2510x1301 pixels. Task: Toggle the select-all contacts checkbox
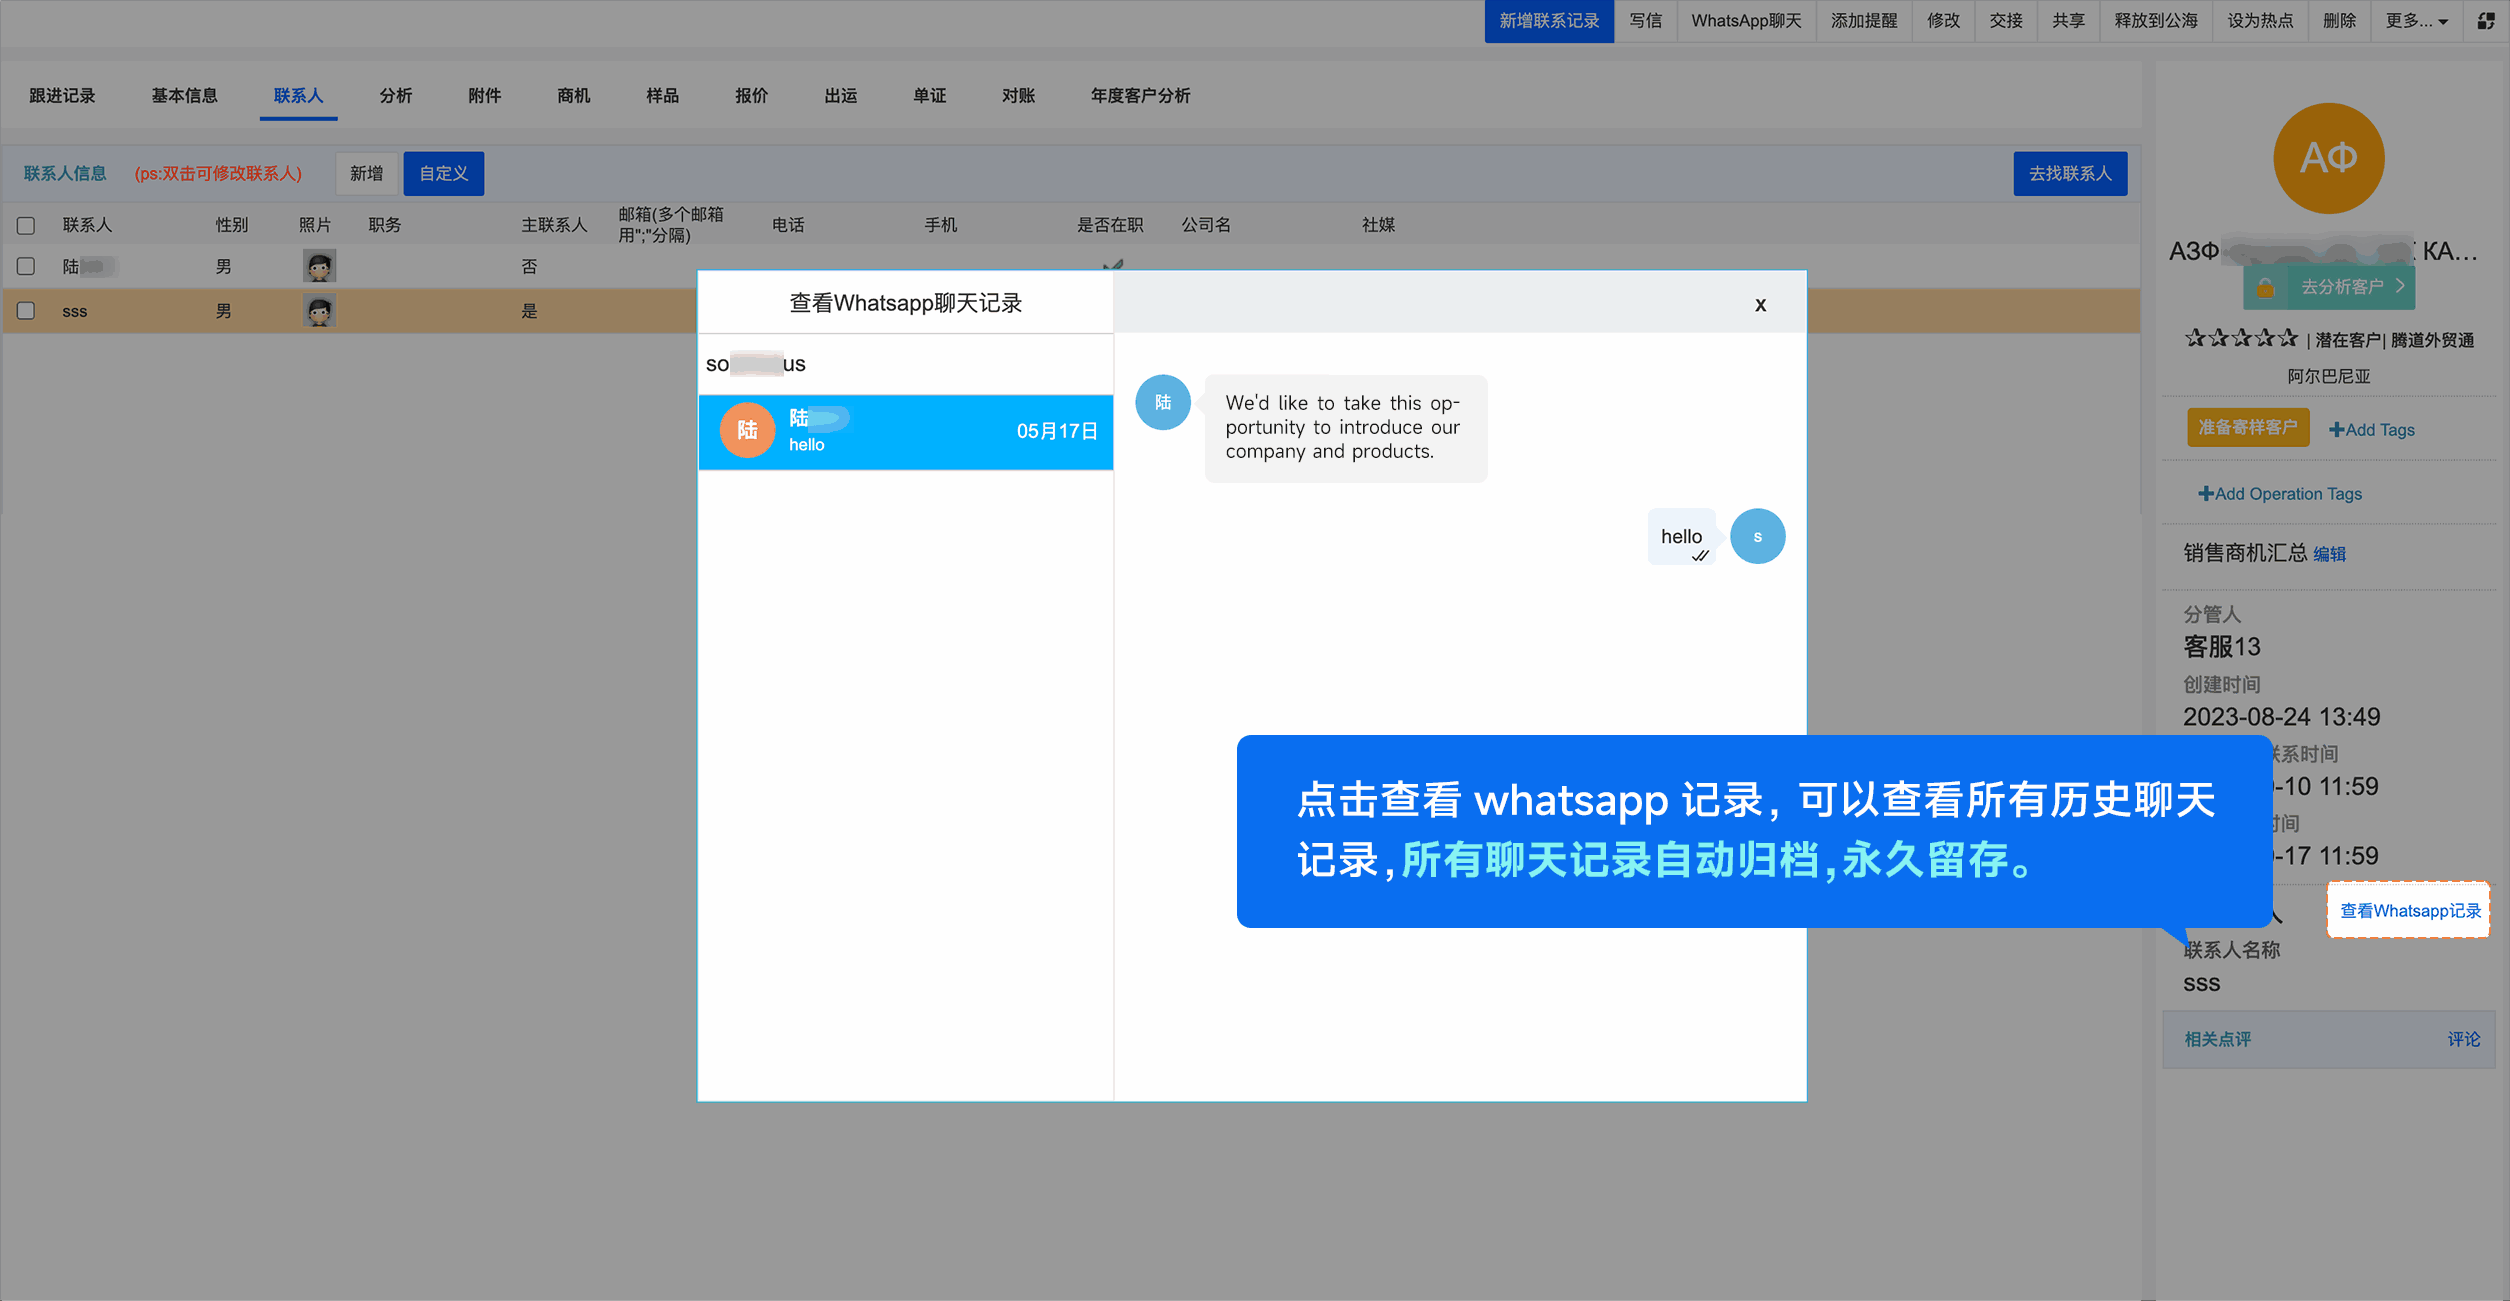point(26,226)
